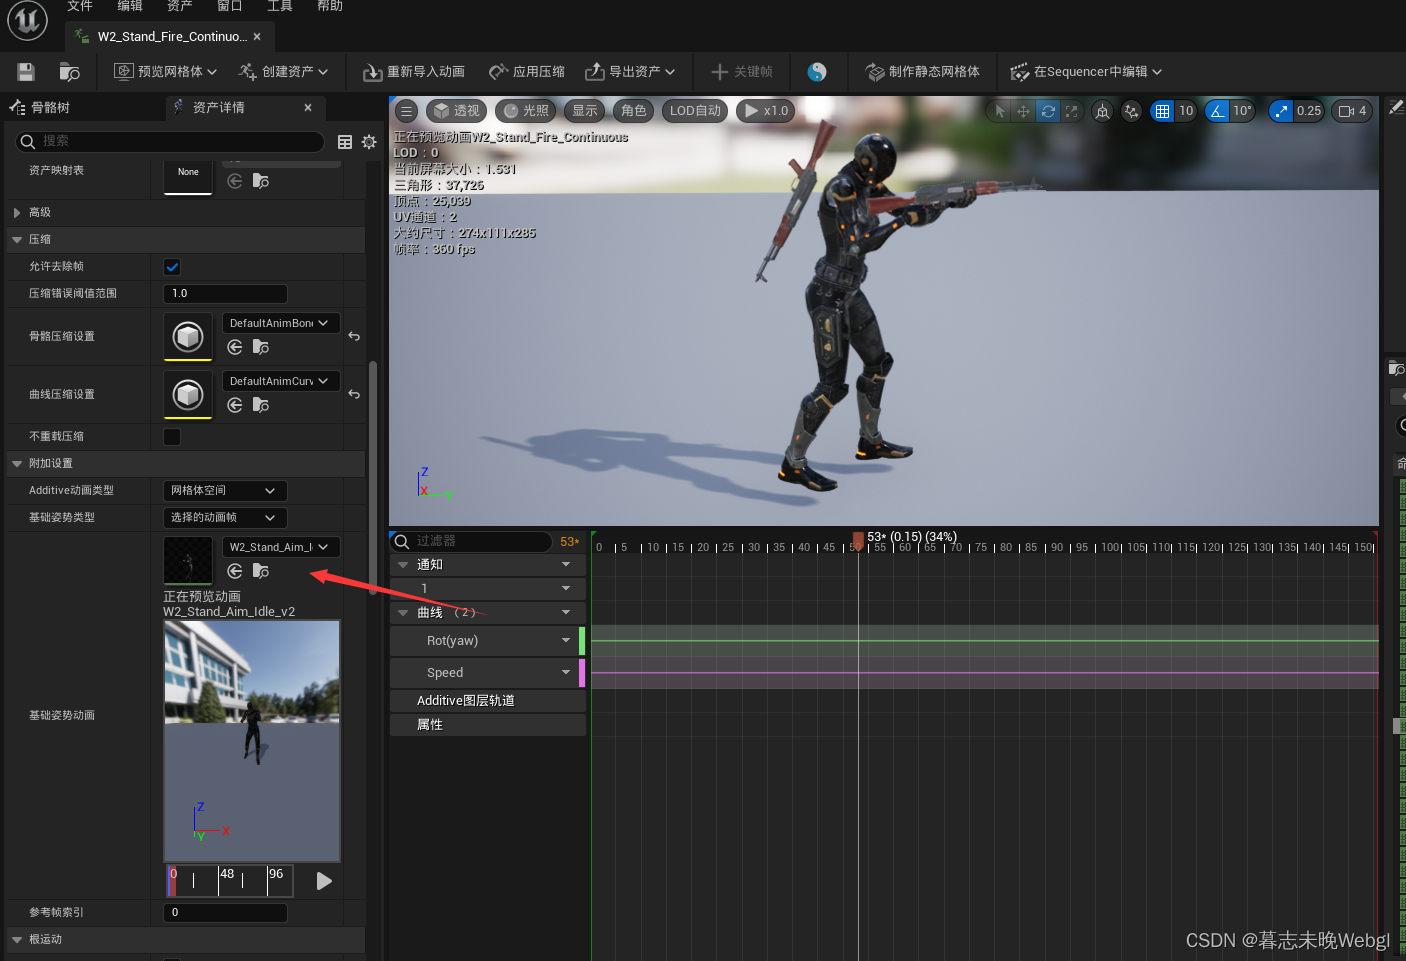Open the Window menu
The image size is (1406, 961).
(230, 6)
